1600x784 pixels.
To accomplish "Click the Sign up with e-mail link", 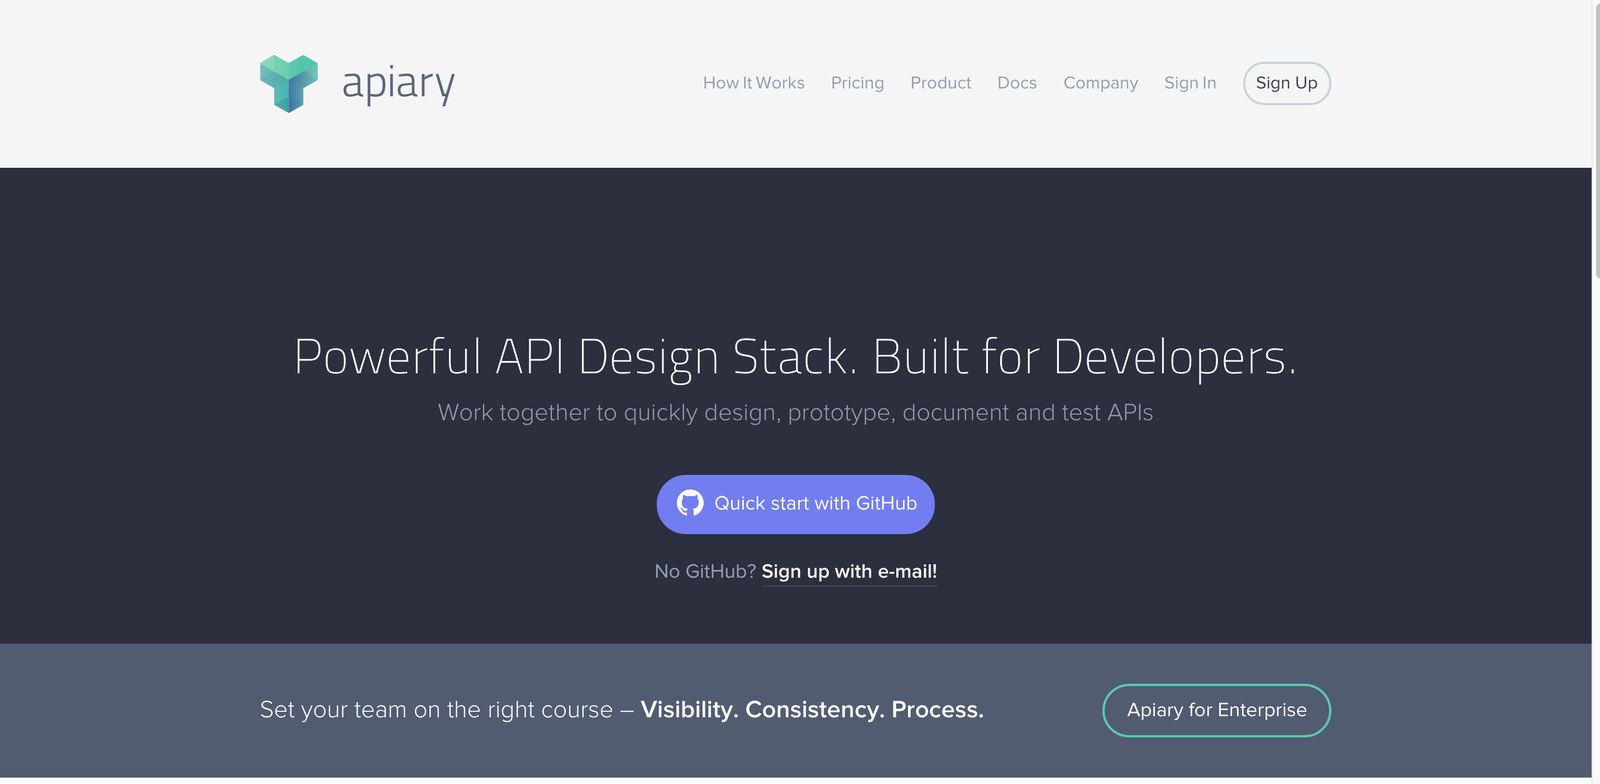I will coord(849,572).
